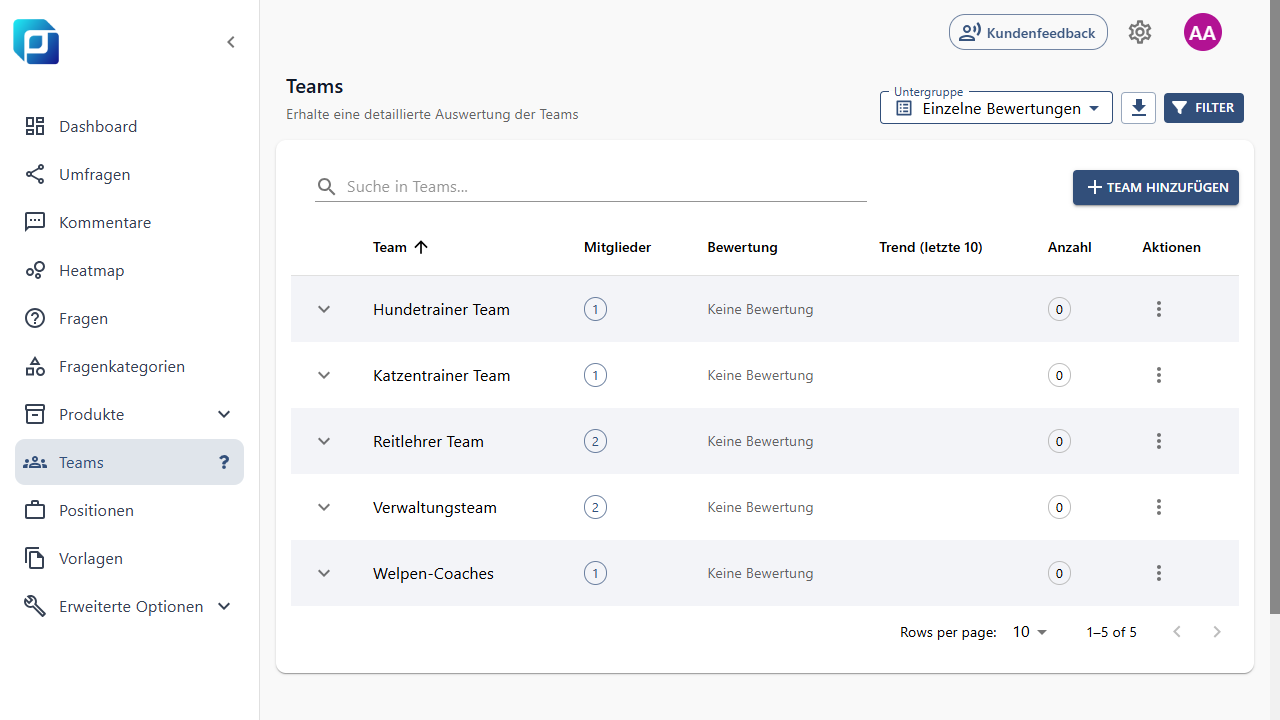Open actions menu for Reitlehrer Team
The height and width of the screenshot is (720, 1280).
[1159, 441]
